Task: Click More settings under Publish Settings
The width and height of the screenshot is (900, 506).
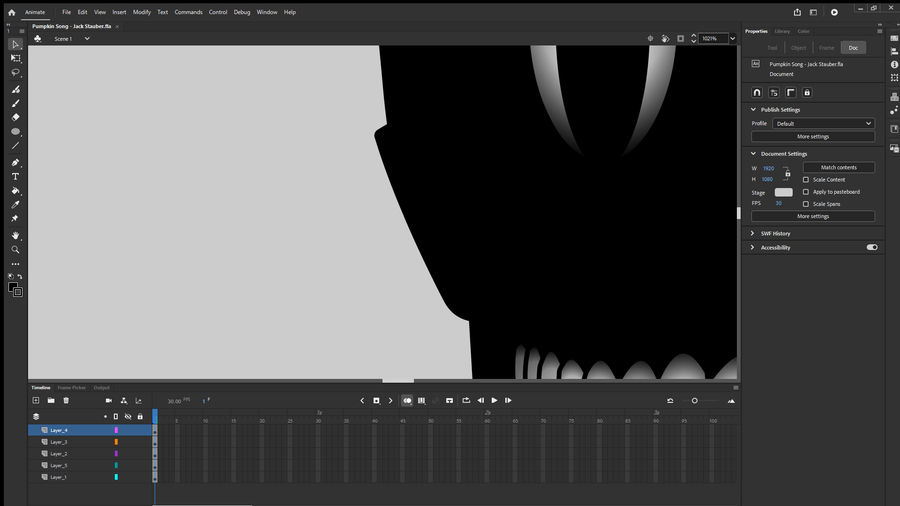Action: pyautogui.click(x=813, y=137)
